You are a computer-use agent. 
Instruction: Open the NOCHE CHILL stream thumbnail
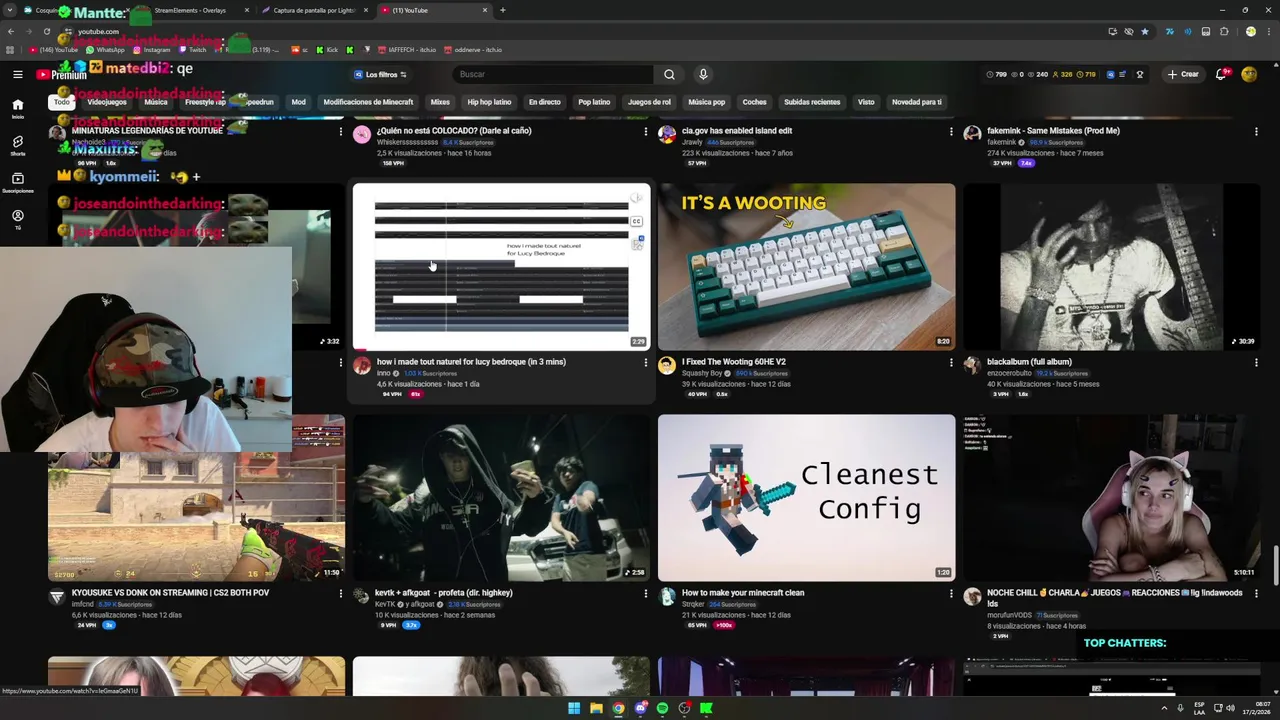pyautogui.click(x=1111, y=498)
